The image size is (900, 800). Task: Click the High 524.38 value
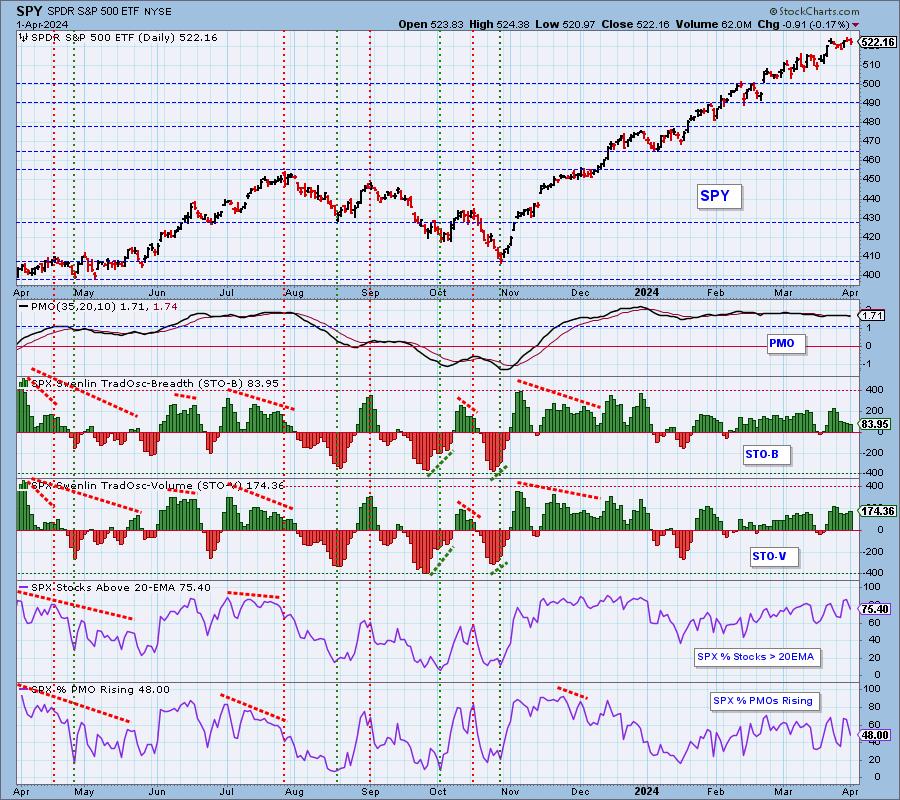[x=499, y=24]
